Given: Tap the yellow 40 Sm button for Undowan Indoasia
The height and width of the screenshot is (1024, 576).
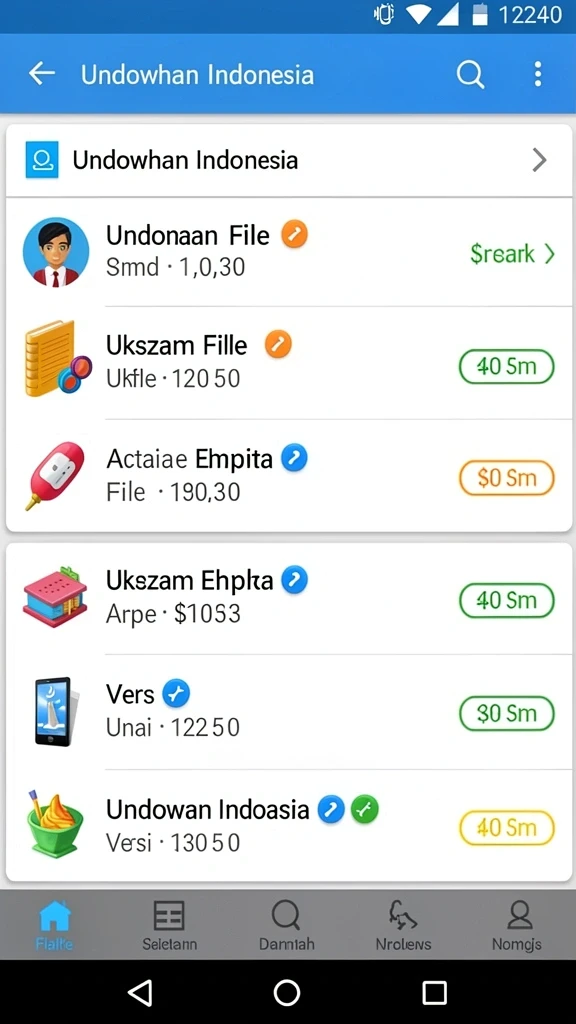Looking at the screenshot, I should click(x=507, y=827).
